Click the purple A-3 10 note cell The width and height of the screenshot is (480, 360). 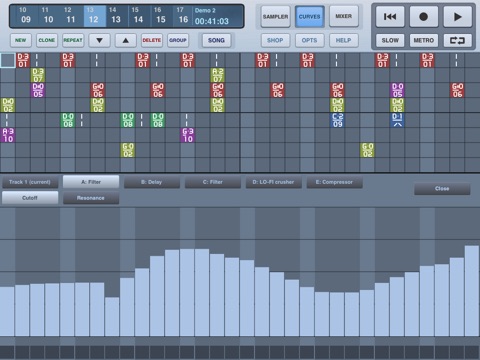tap(8, 135)
